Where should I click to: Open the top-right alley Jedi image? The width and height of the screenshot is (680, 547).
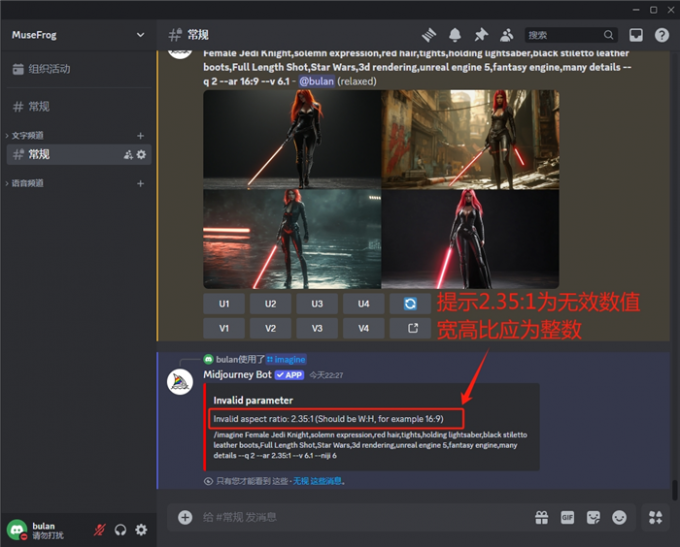470,139
